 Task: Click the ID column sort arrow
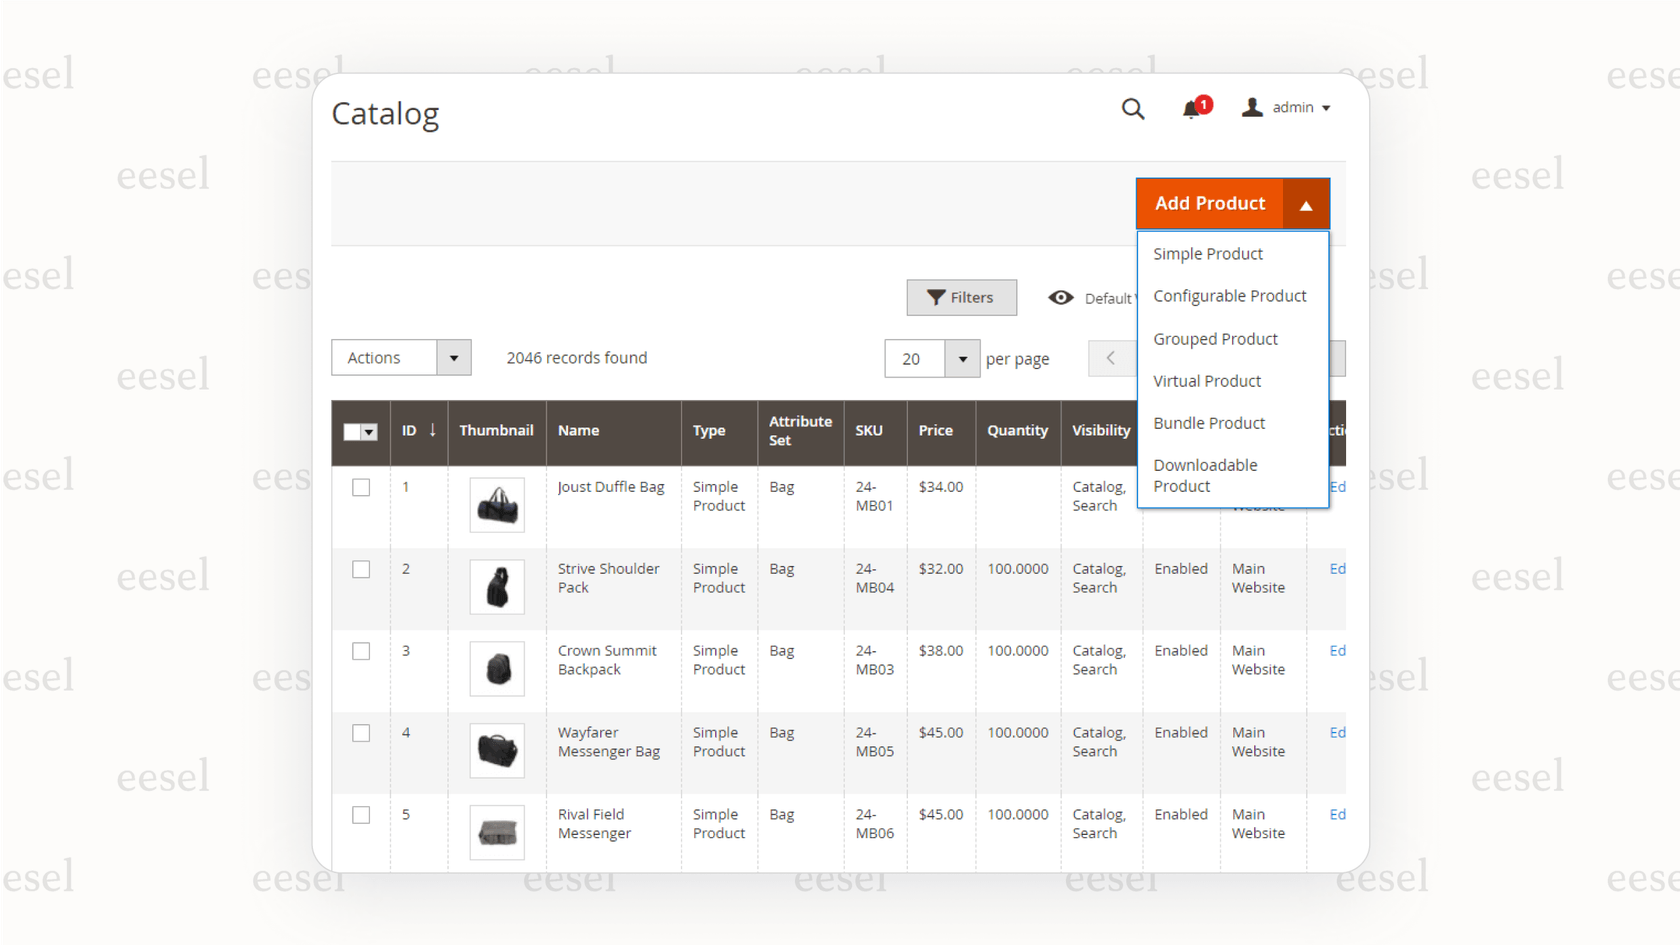431,430
